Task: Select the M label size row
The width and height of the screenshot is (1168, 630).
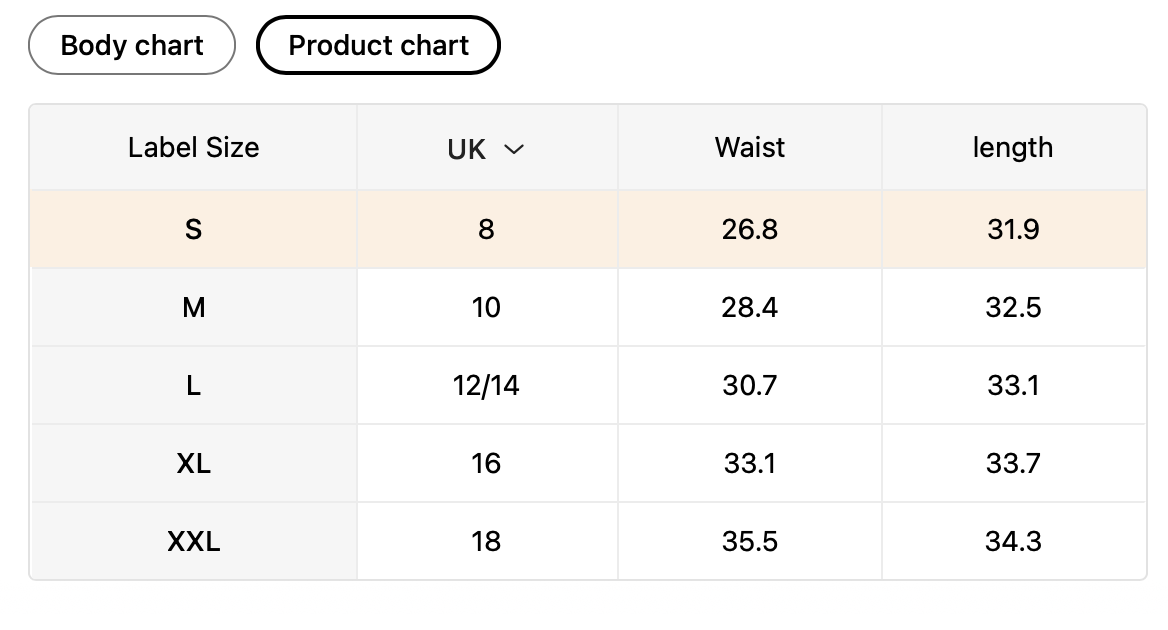Action: point(193,308)
